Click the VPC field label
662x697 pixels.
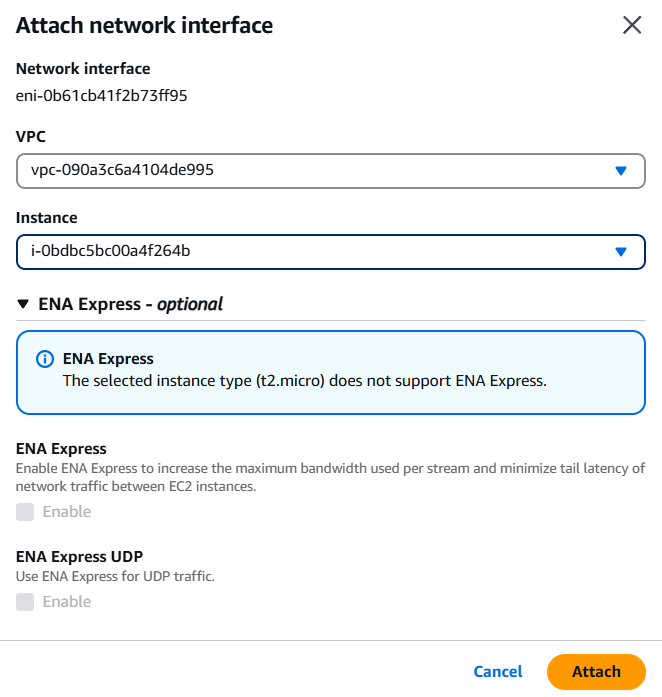tap(31, 136)
